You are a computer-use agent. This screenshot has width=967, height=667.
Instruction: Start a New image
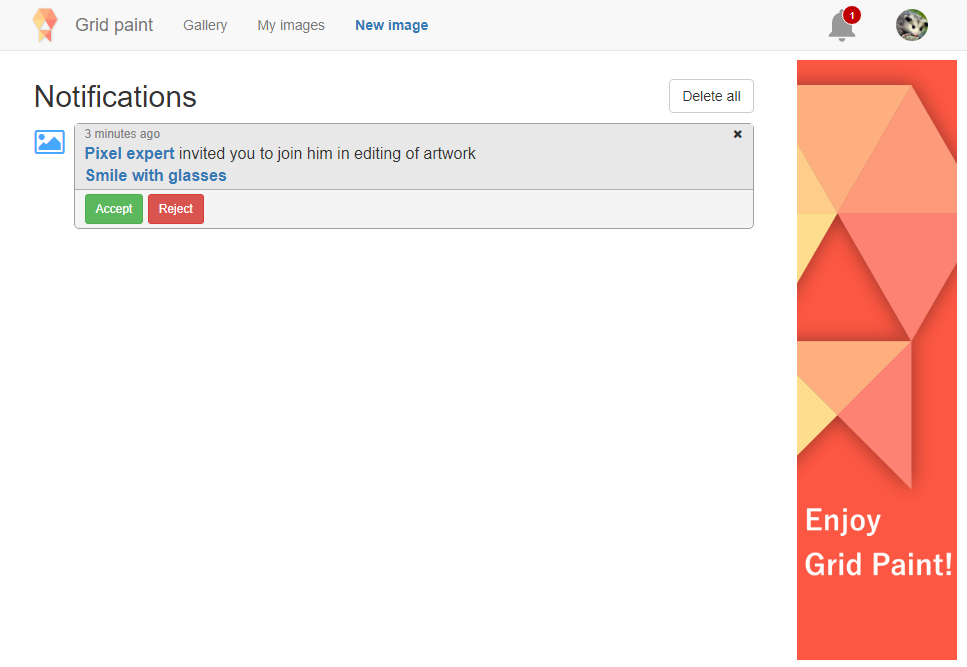392,25
